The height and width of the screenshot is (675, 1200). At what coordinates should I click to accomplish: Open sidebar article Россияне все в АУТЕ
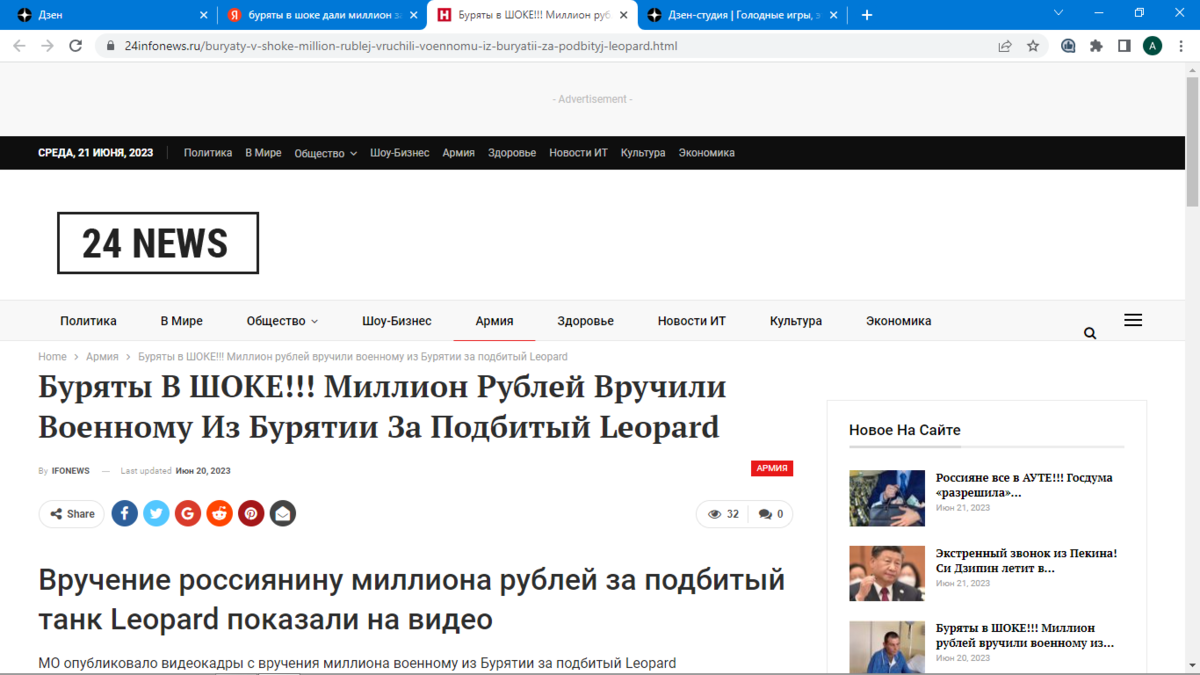1024,485
